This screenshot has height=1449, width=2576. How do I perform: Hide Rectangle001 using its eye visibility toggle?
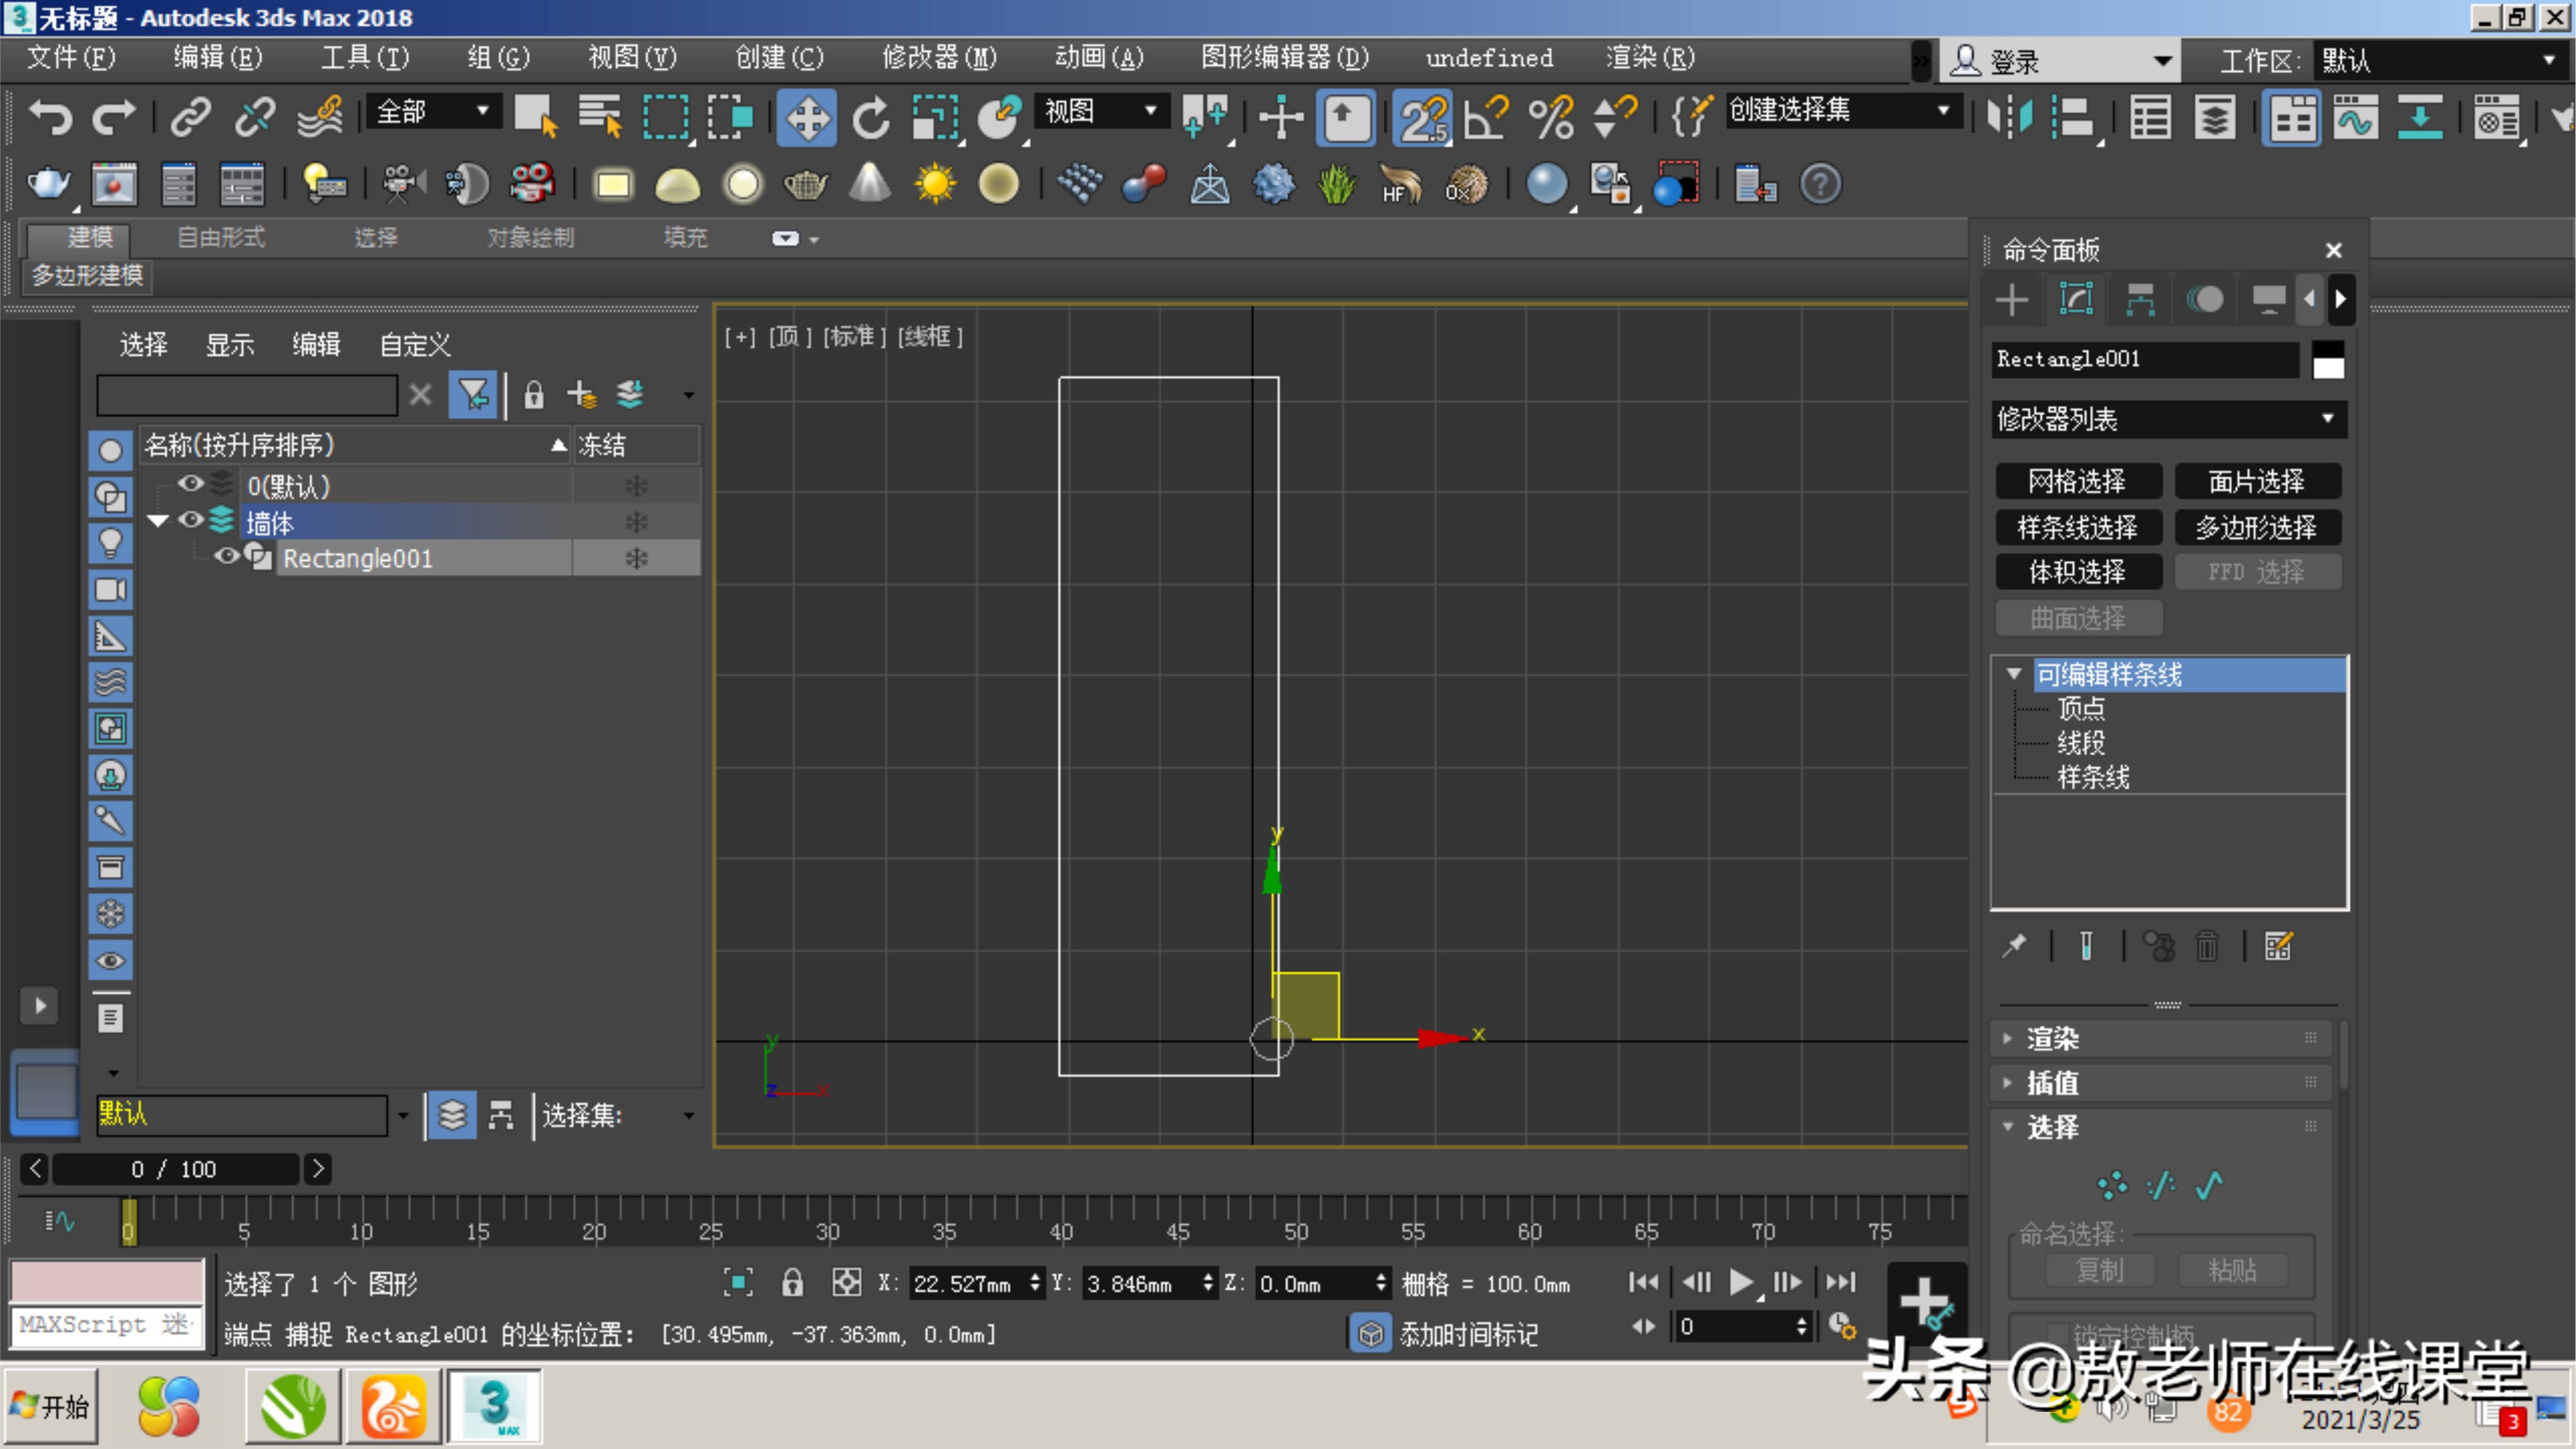226,557
